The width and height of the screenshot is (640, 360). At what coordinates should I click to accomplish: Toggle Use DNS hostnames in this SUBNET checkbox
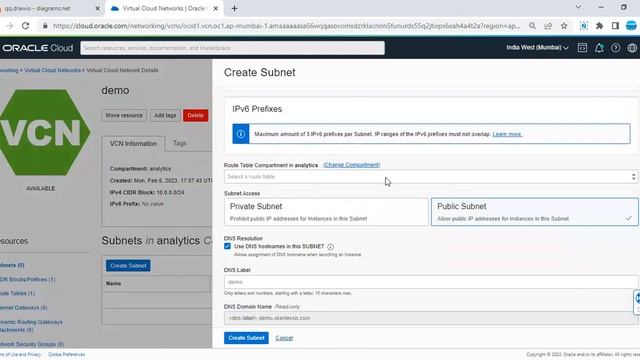click(227, 246)
